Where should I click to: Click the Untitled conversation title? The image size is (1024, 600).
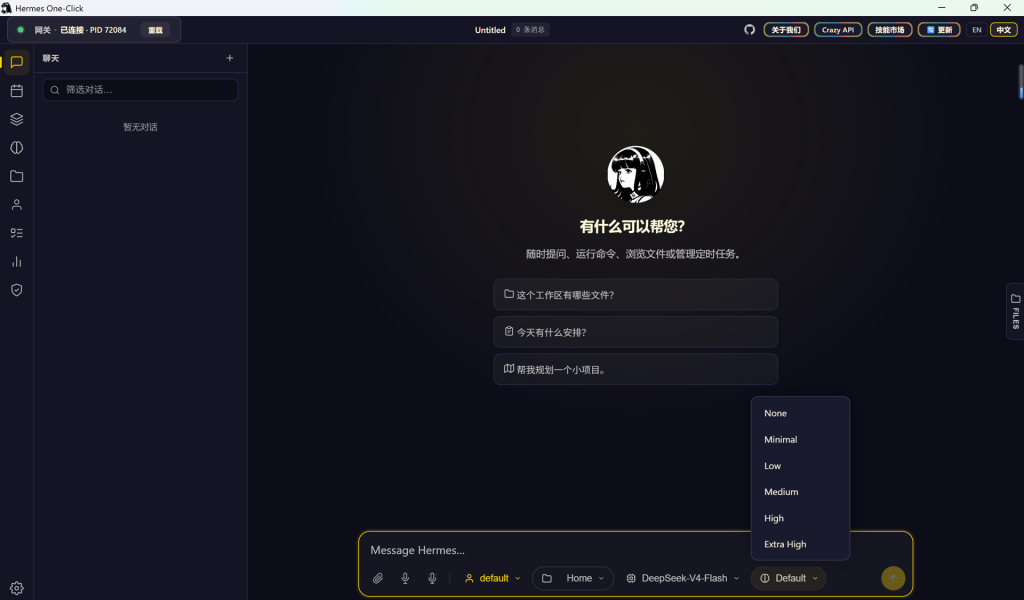[x=490, y=30]
